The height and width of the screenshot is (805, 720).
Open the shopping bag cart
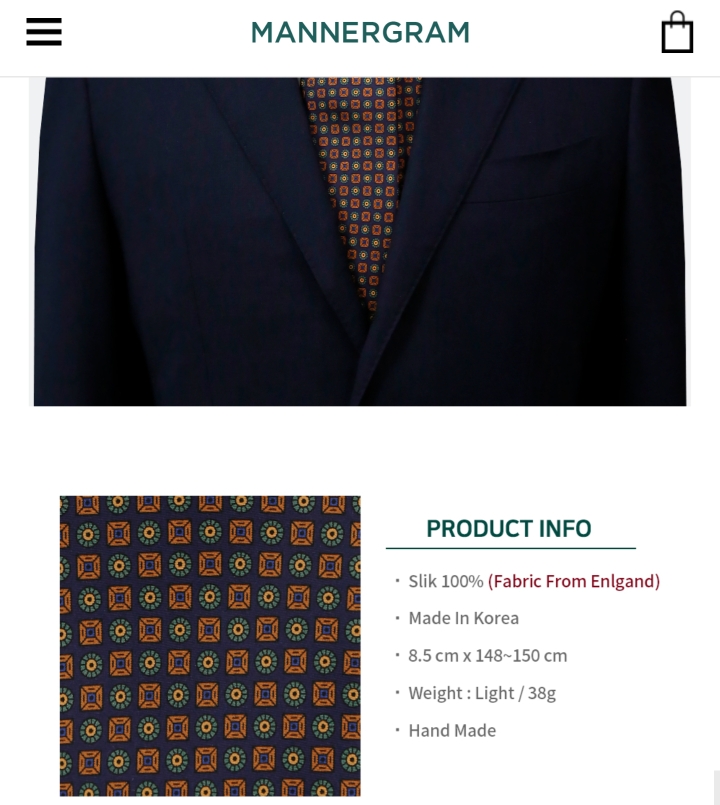pyautogui.click(x=677, y=32)
